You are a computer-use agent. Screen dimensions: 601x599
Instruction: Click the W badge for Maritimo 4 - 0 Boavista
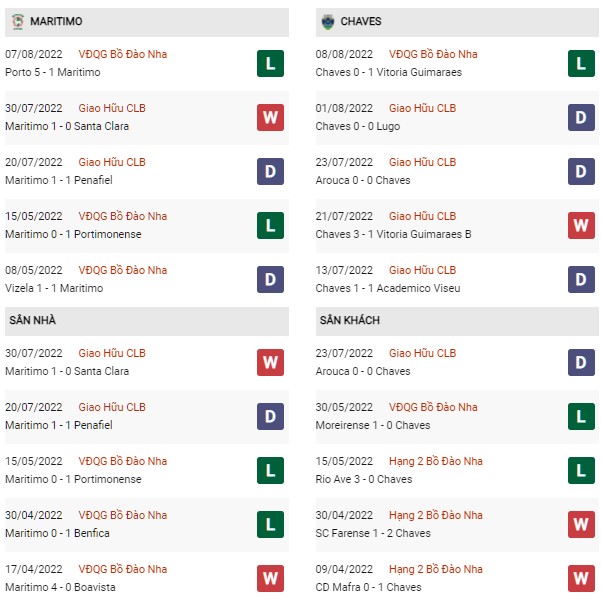point(270,578)
